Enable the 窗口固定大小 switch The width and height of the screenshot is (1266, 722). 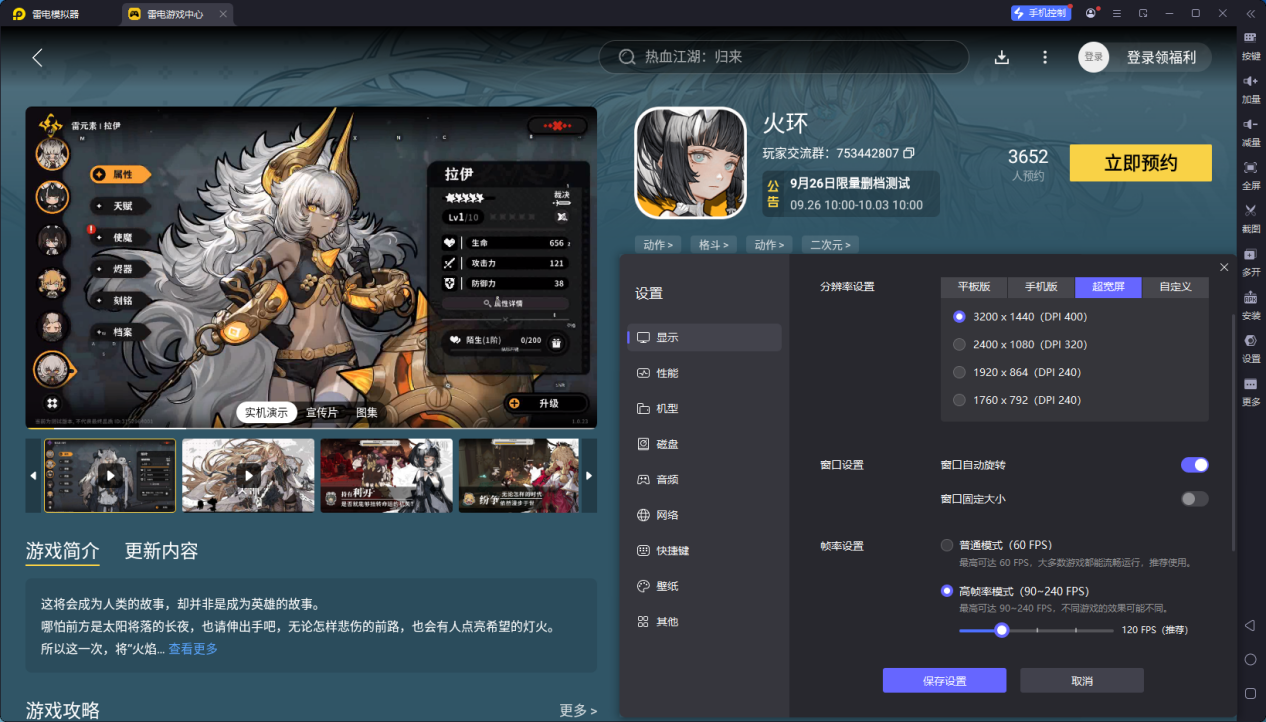click(1194, 499)
